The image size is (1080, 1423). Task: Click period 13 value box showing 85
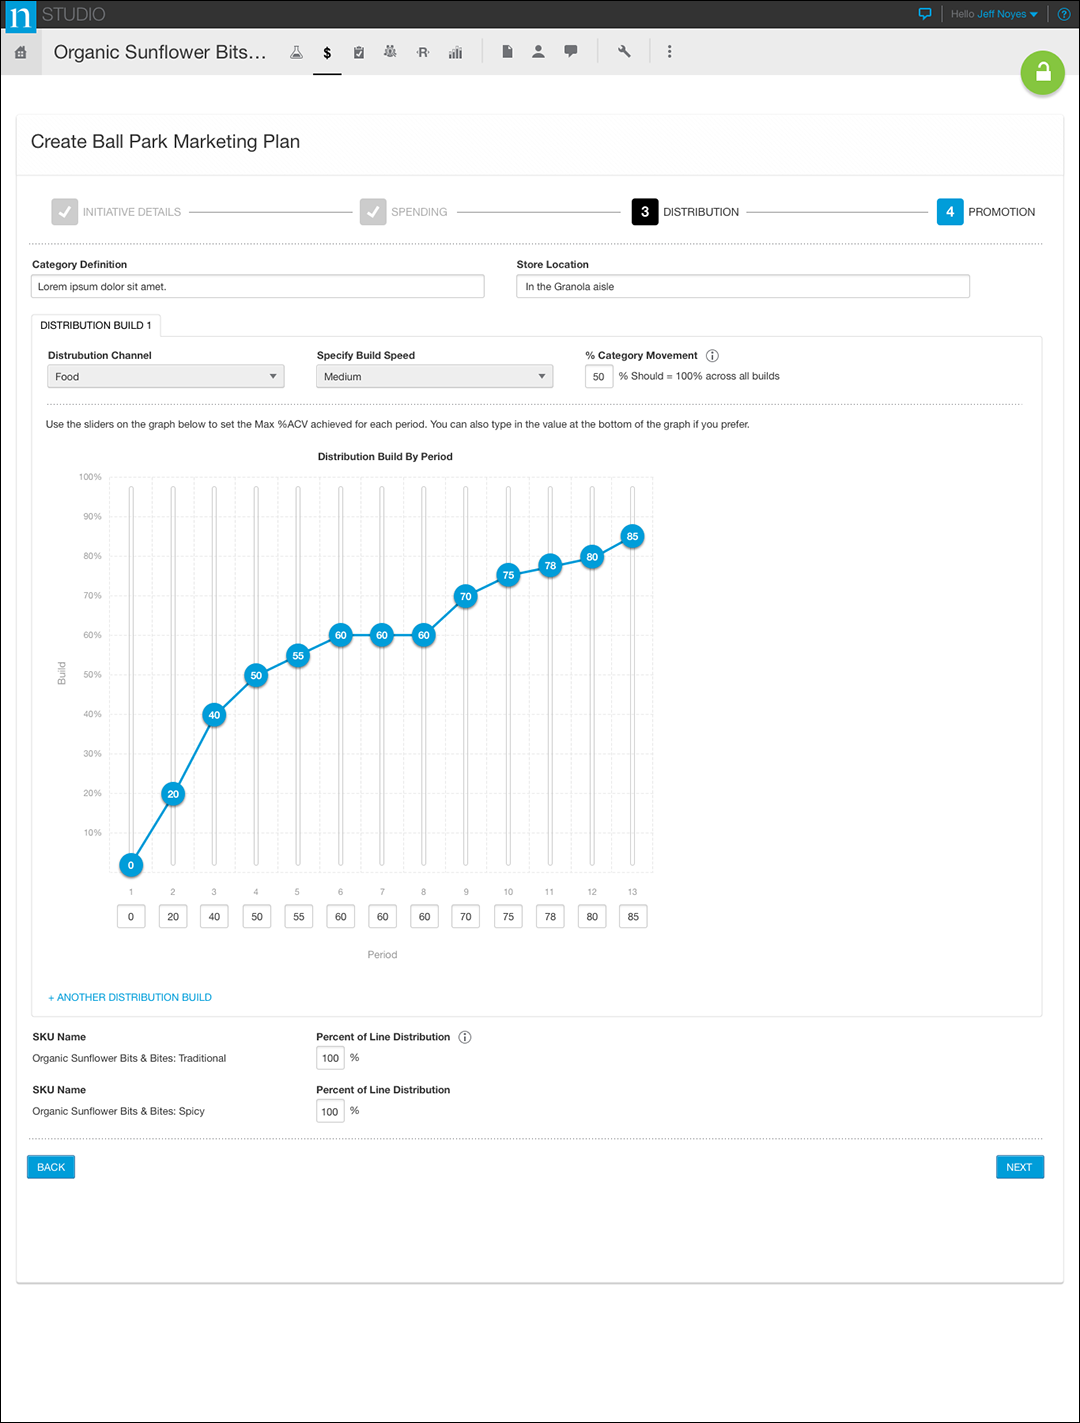pyautogui.click(x=633, y=917)
